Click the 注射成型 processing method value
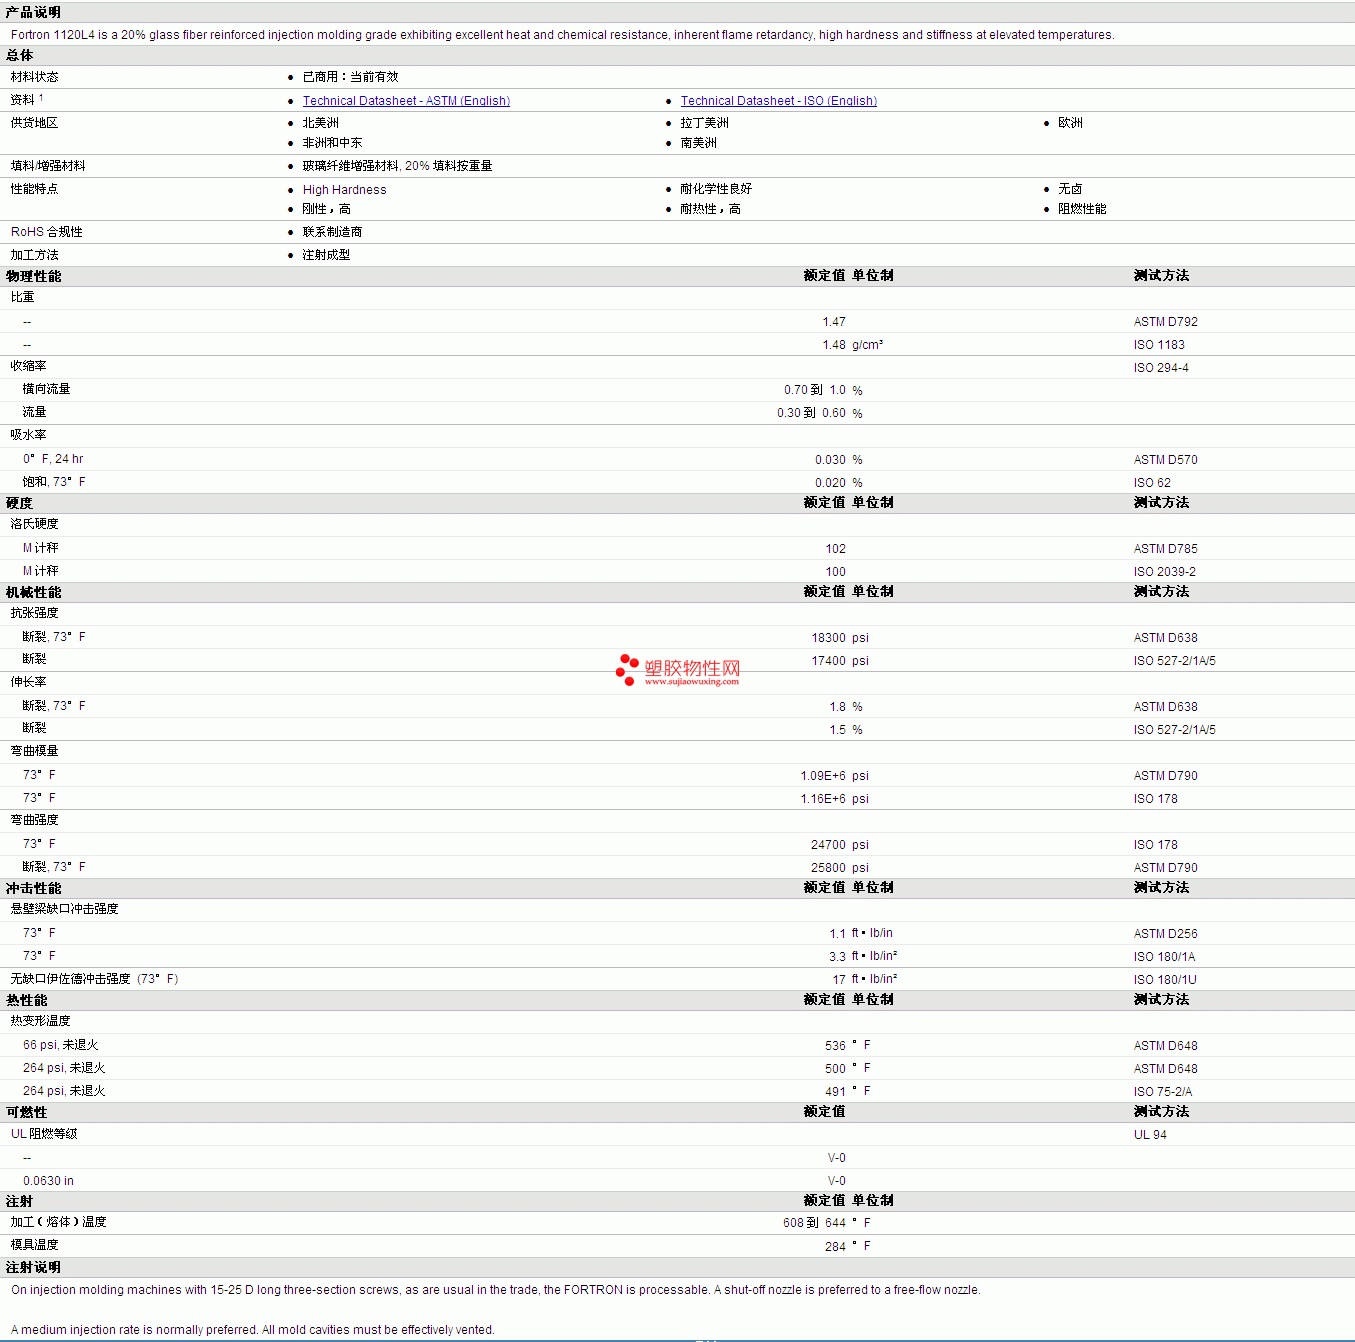Viewport: 1355px width, 1342px height. click(x=327, y=255)
